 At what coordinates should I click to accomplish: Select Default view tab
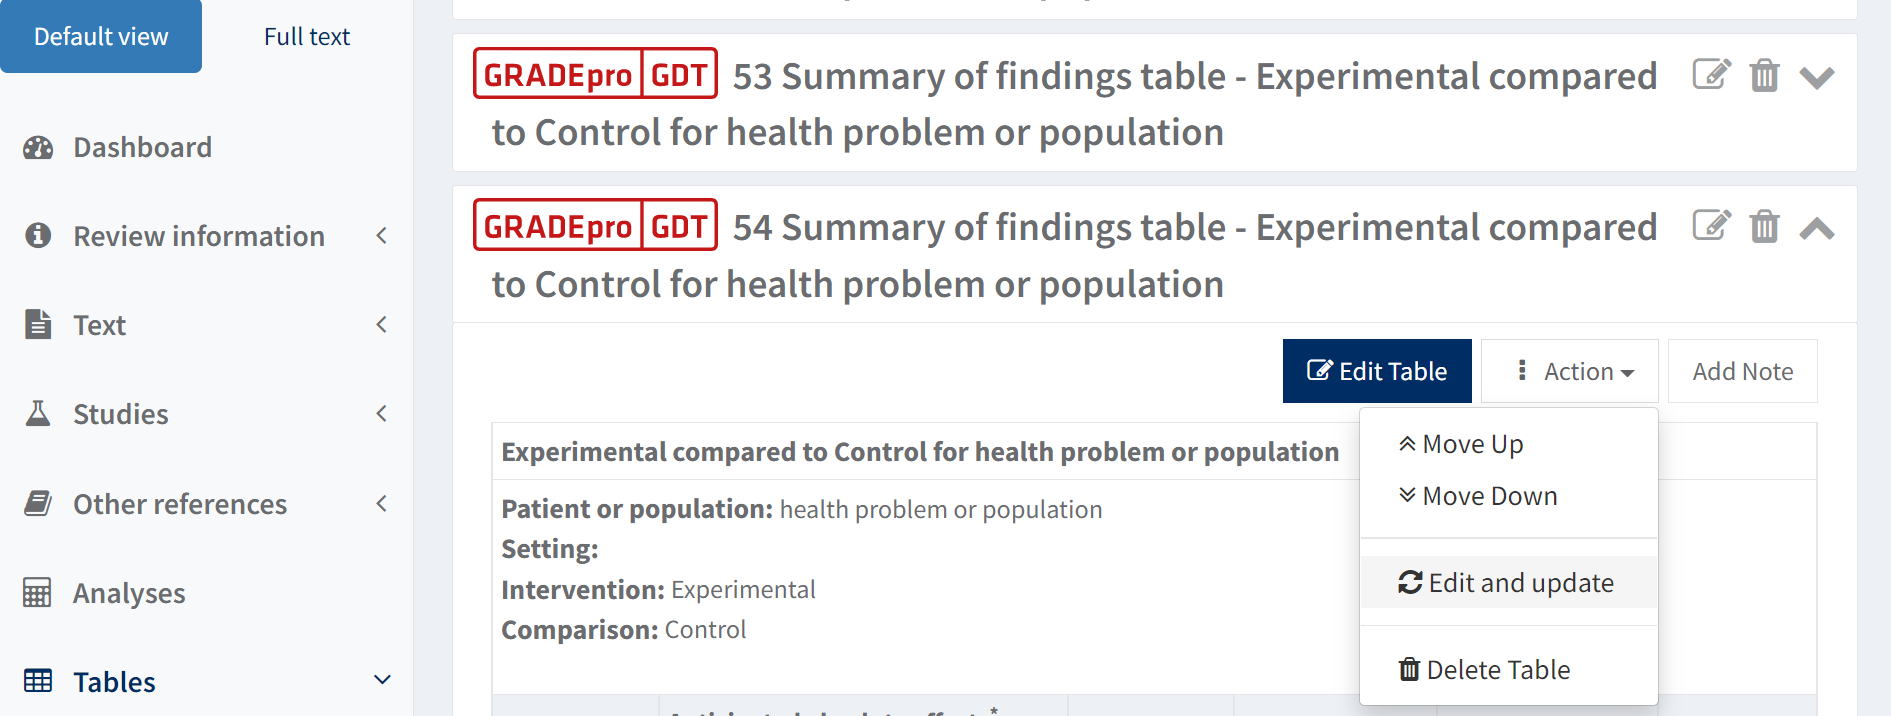click(101, 36)
